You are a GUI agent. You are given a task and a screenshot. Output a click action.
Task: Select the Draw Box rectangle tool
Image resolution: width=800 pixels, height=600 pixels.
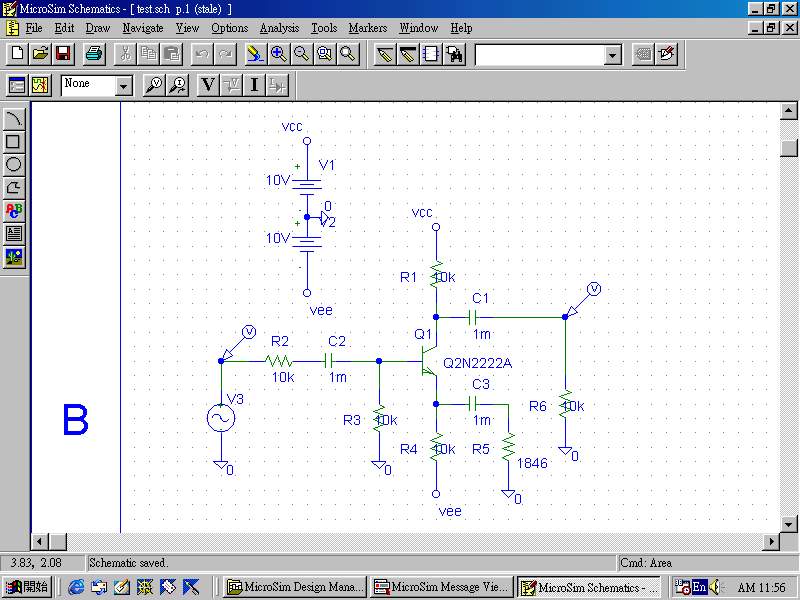pyautogui.click(x=14, y=141)
